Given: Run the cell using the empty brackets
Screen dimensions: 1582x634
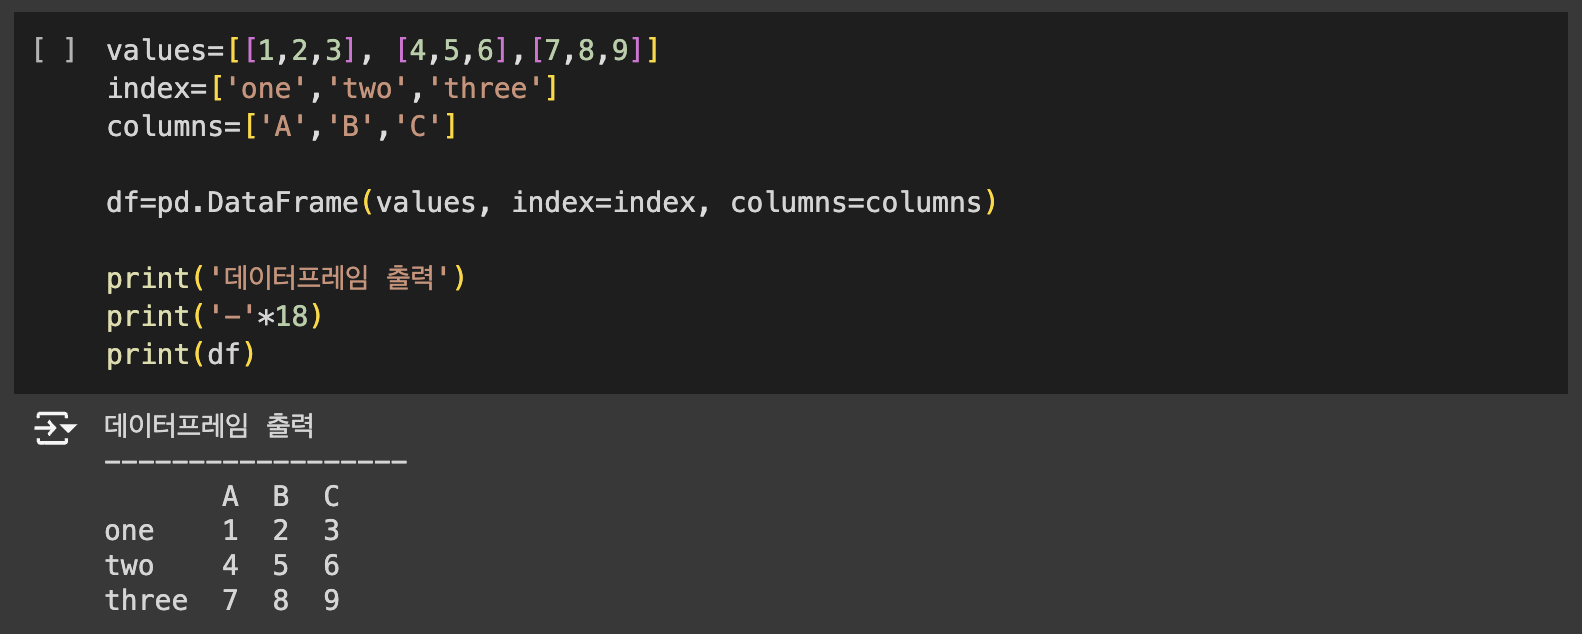Looking at the screenshot, I should coord(54,50).
